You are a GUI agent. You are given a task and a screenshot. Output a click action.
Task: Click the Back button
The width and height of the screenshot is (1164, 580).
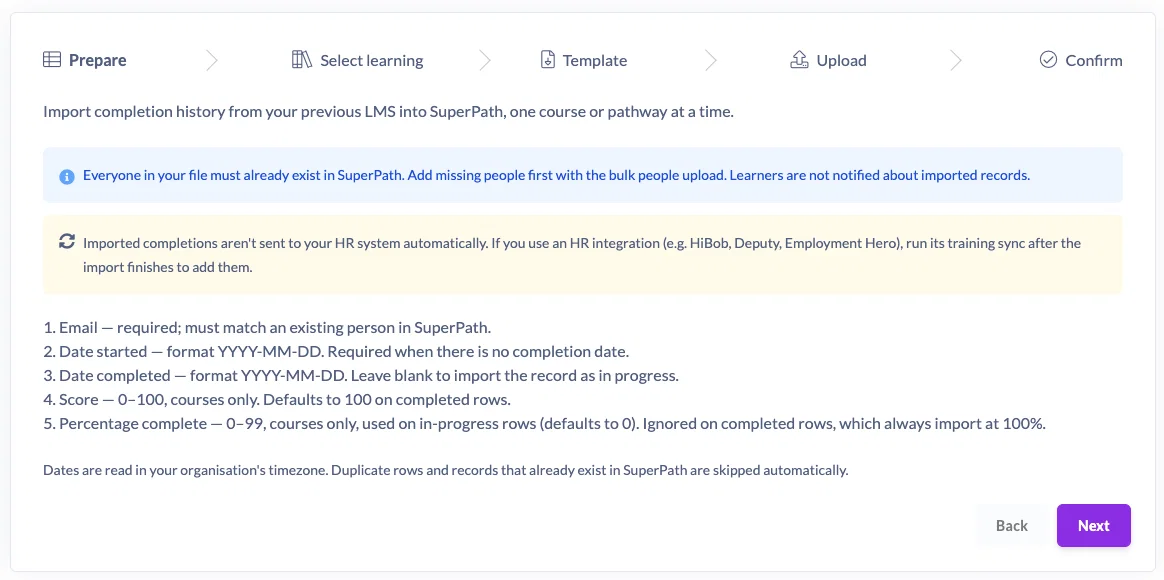1012,526
